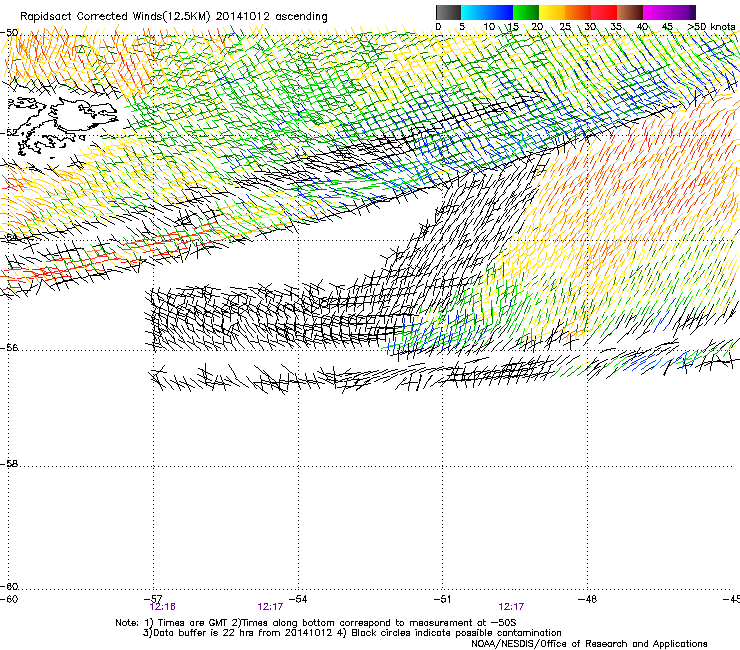Click the '-50' latitude axis label
This screenshot has width=740, height=650.
pyautogui.click(x=9, y=33)
